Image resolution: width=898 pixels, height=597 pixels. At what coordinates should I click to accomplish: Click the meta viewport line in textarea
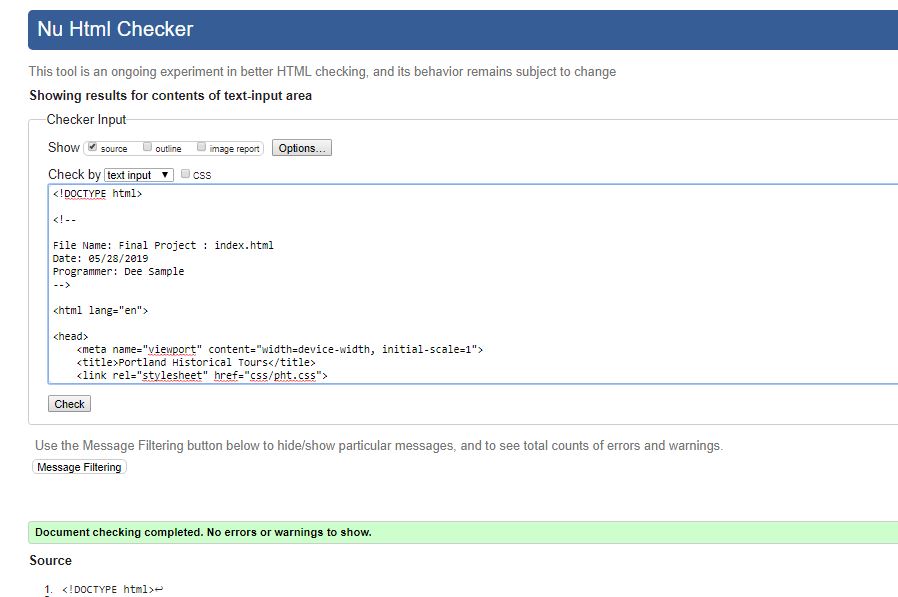[279, 349]
